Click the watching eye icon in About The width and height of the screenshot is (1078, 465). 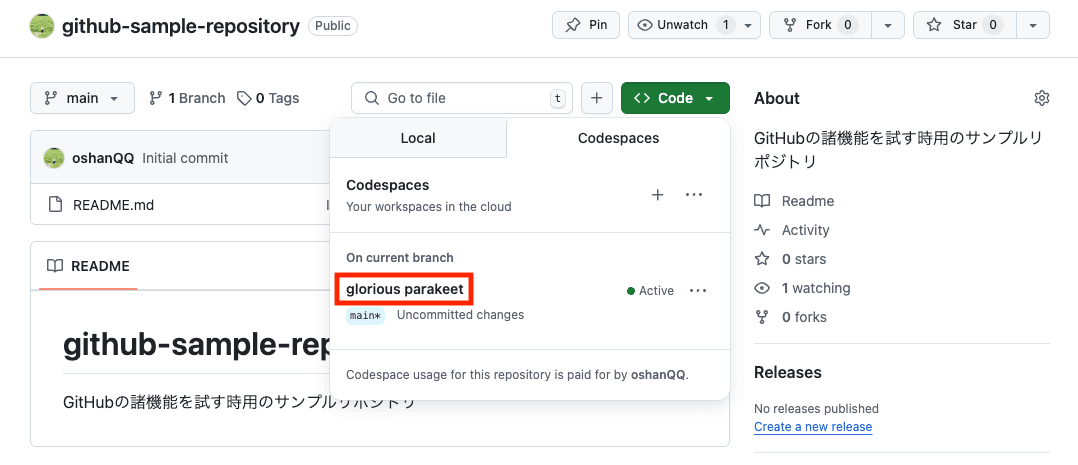point(762,288)
